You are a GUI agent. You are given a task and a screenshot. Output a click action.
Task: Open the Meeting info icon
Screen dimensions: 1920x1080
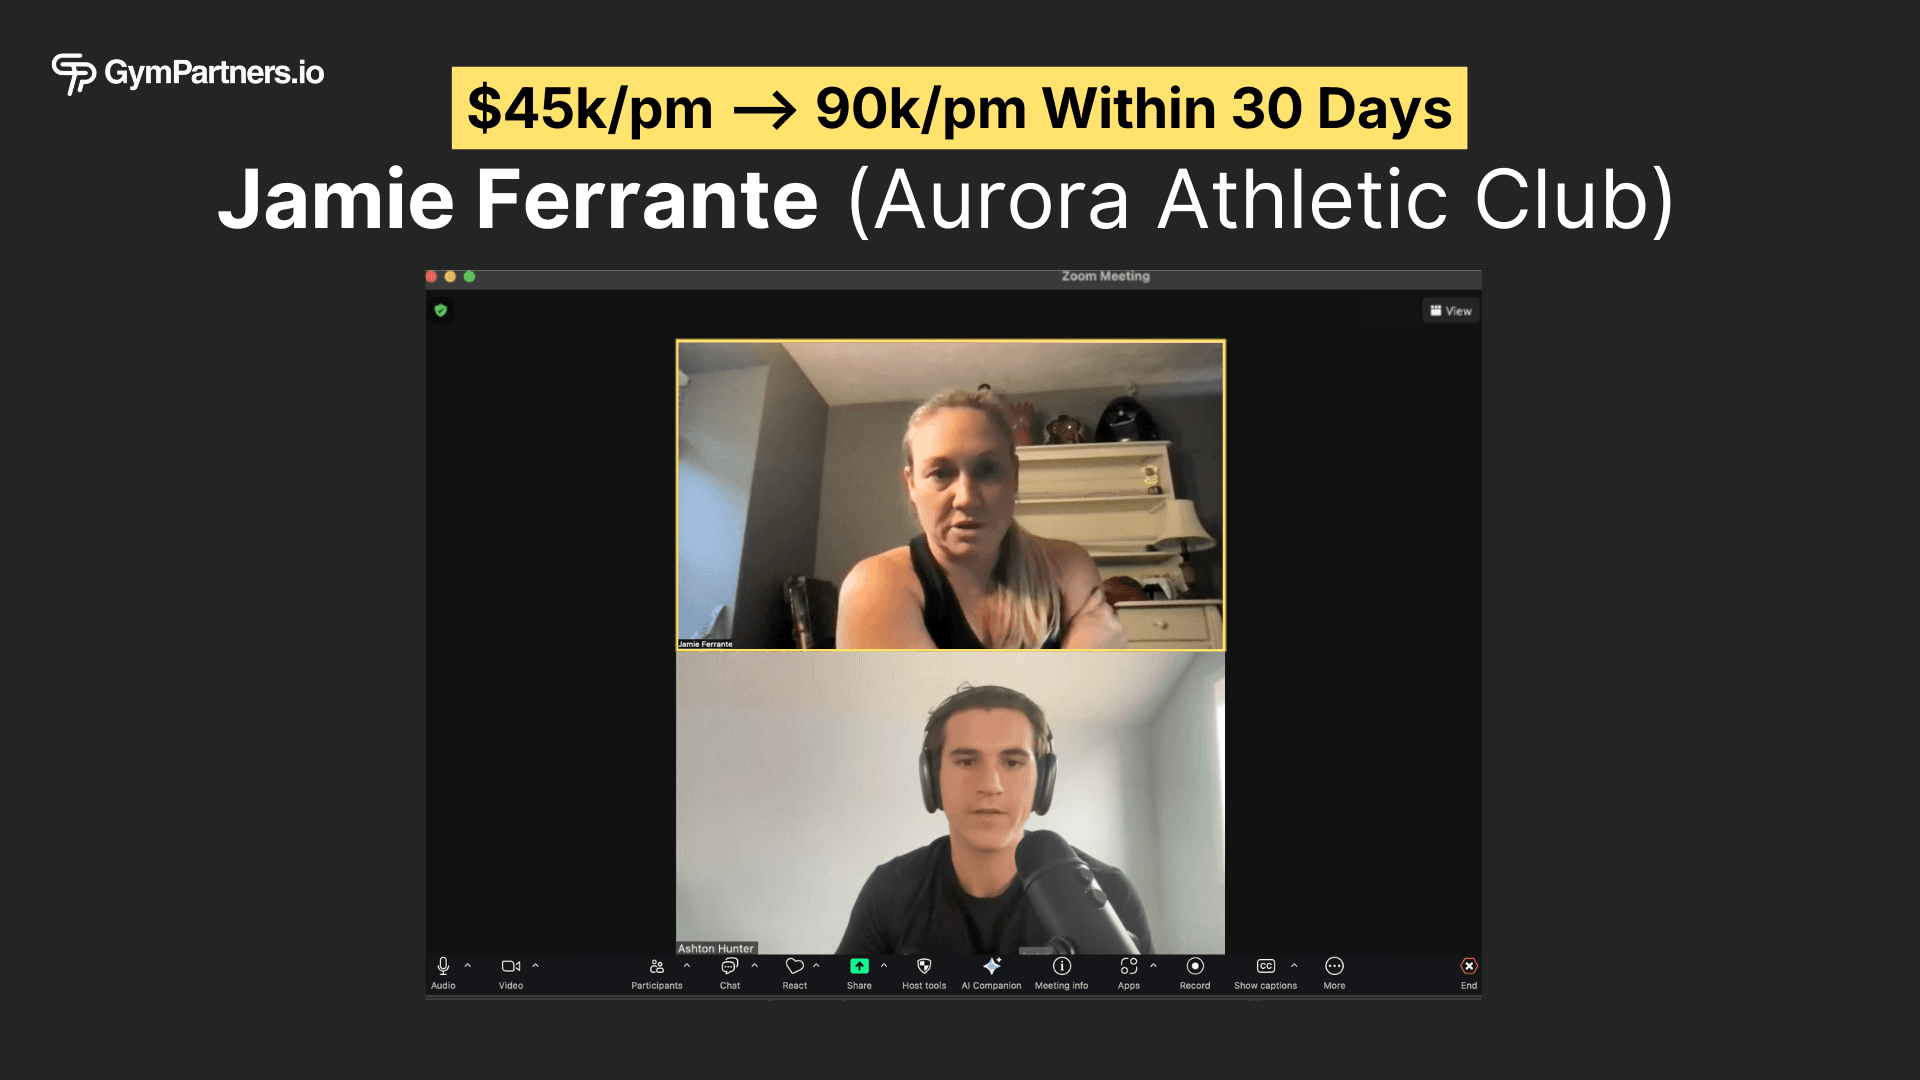click(x=1062, y=966)
